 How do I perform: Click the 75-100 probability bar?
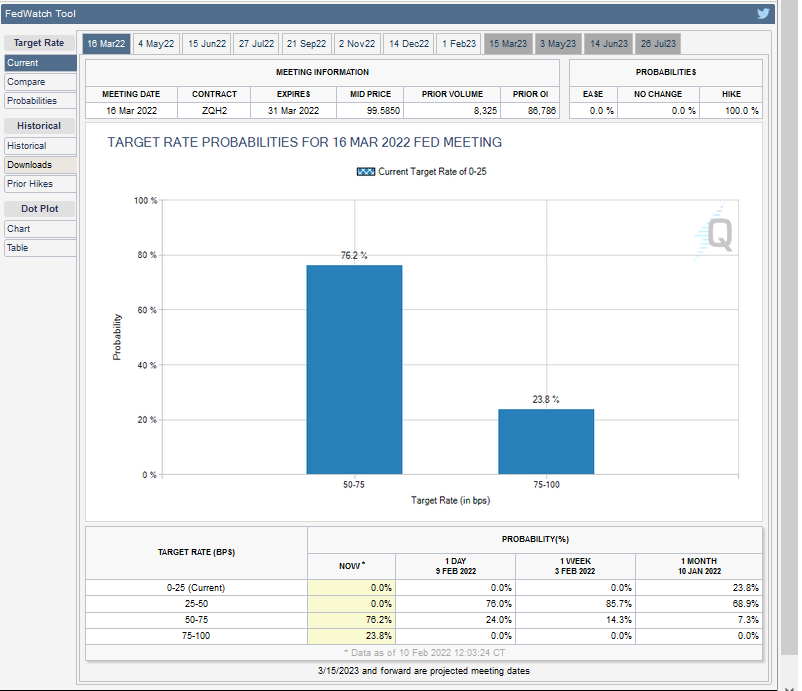[546, 441]
